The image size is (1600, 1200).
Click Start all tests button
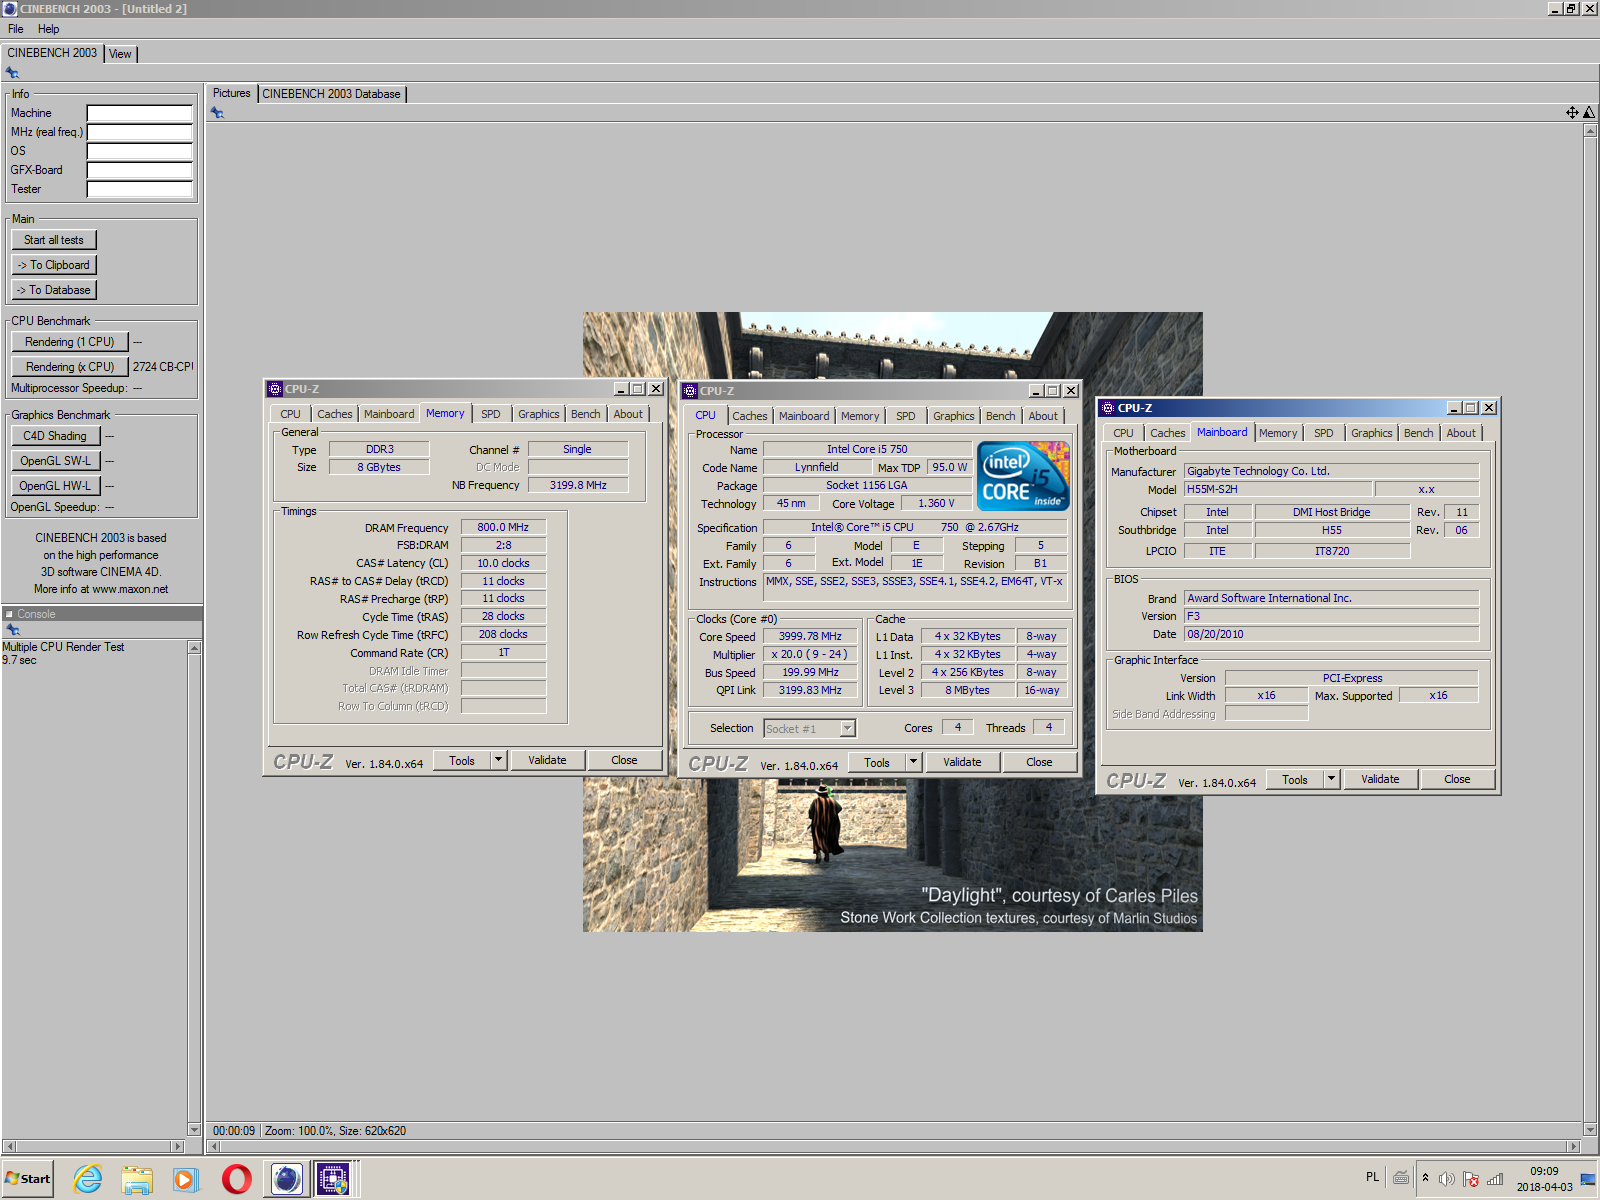[54, 240]
